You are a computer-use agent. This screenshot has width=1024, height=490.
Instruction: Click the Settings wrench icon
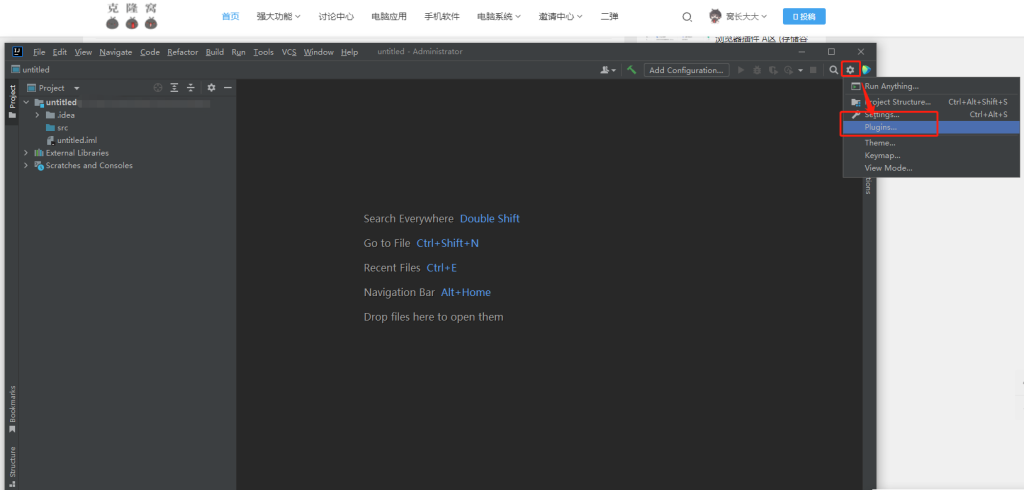(x=856, y=114)
